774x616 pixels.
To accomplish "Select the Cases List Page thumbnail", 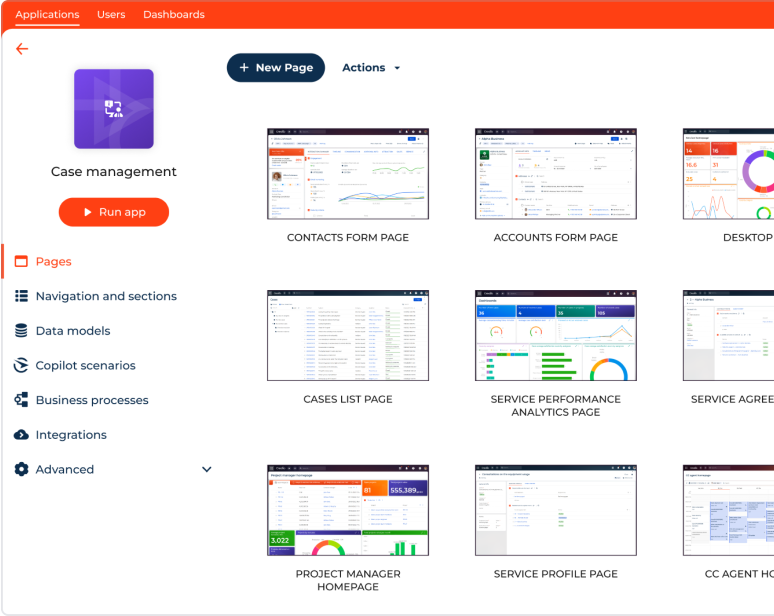I will click(x=348, y=336).
